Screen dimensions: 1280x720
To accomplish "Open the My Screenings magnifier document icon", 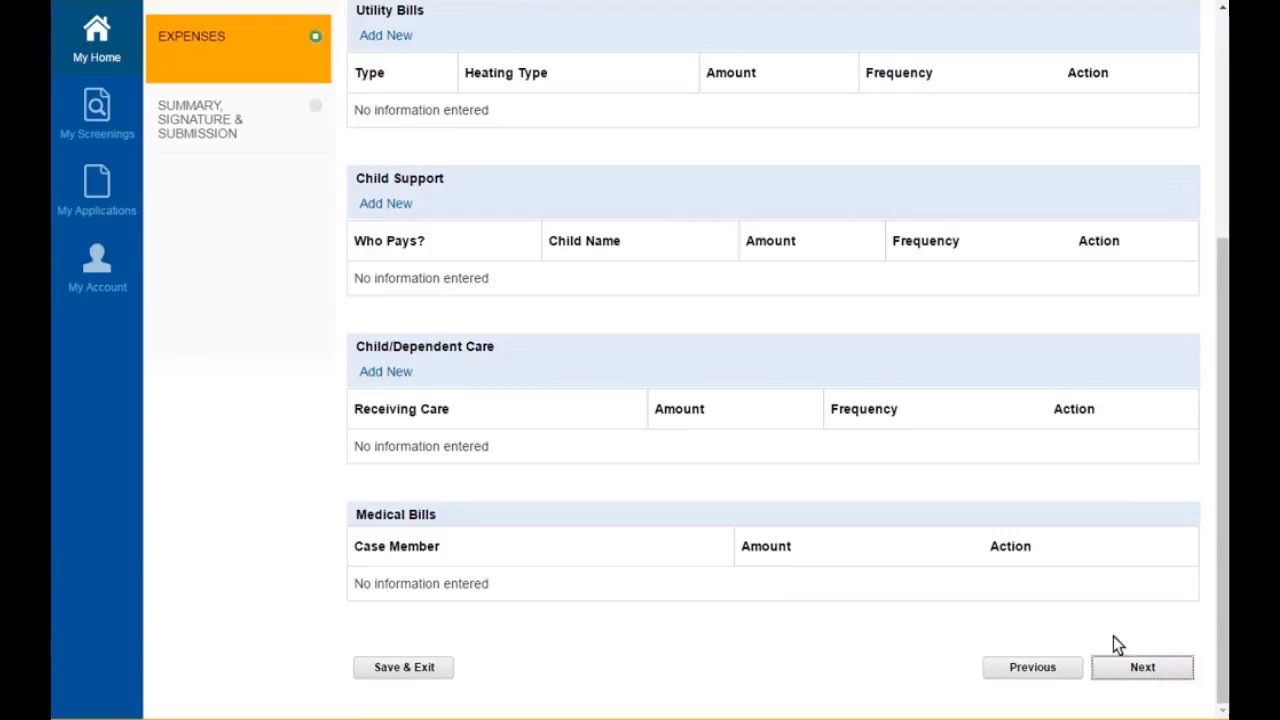I will pyautogui.click(x=97, y=105).
